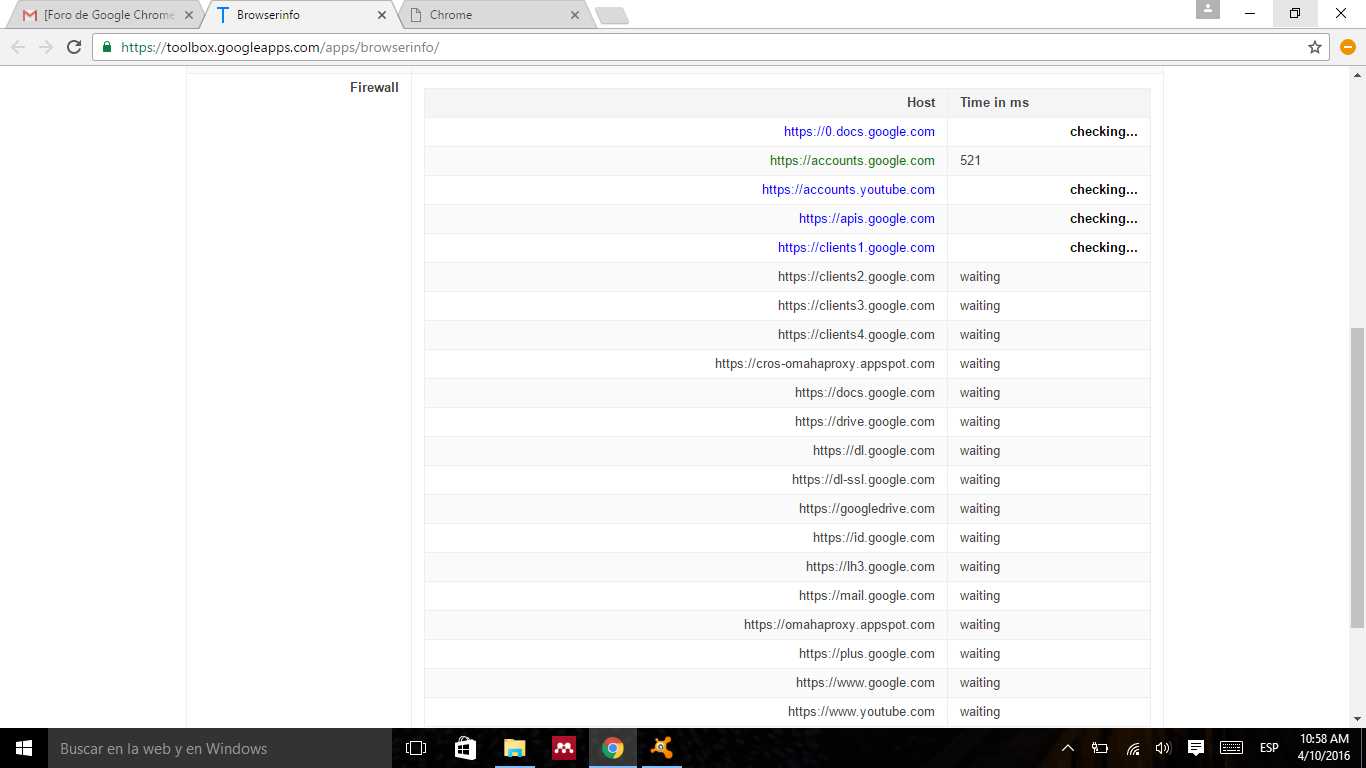Select the https://lh3.google.com host text

point(870,567)
